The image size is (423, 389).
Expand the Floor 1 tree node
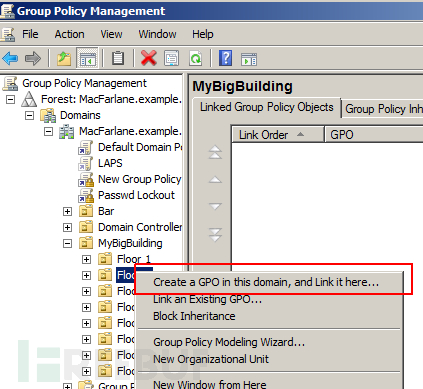(x=86, y=260)
